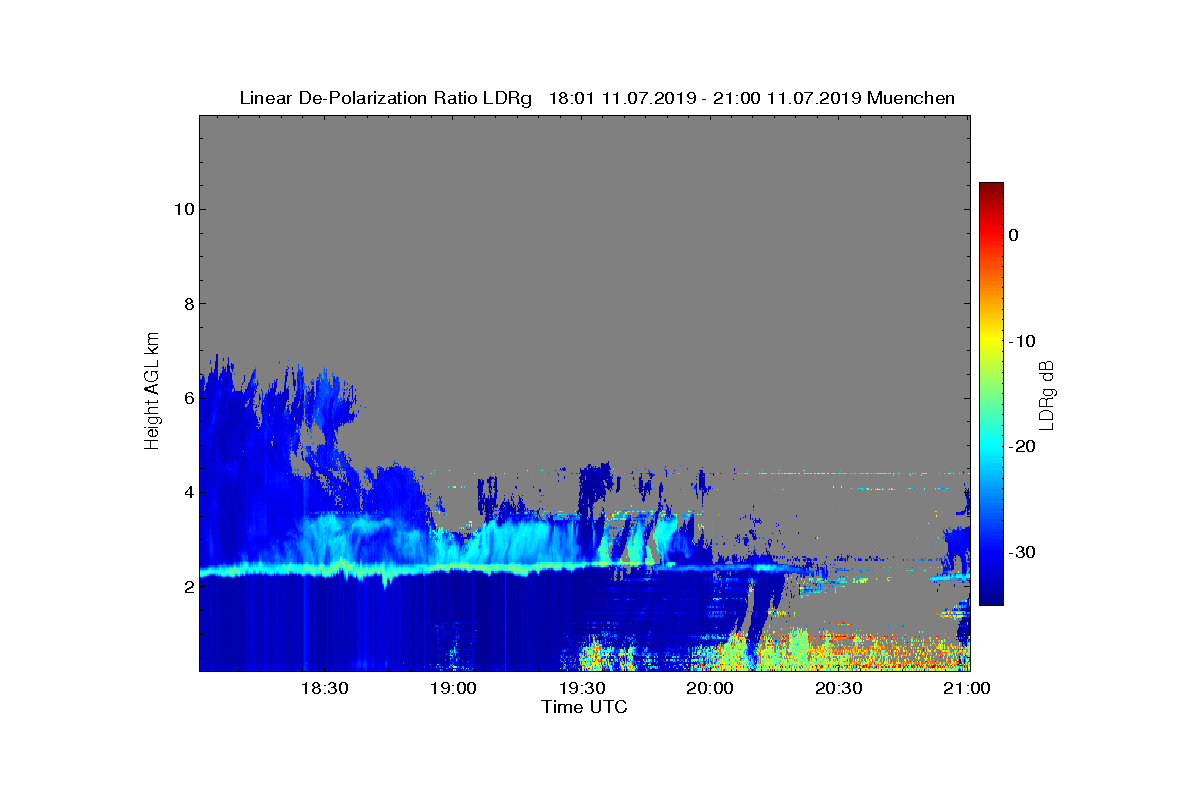Click the 'Time UTC' axis label
The width and height of the screenshot is (1200, 800).
[585, 707]
